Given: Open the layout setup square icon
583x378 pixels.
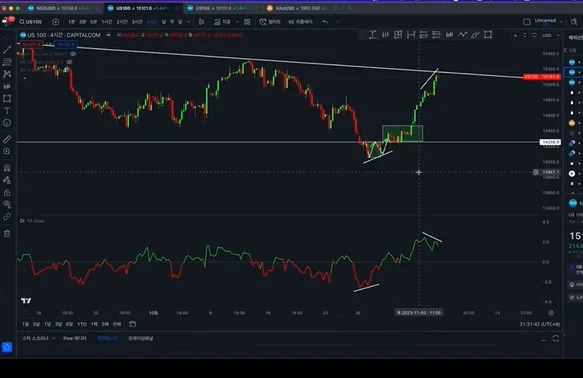Looking at the screenshot, I should coord(526,22).
